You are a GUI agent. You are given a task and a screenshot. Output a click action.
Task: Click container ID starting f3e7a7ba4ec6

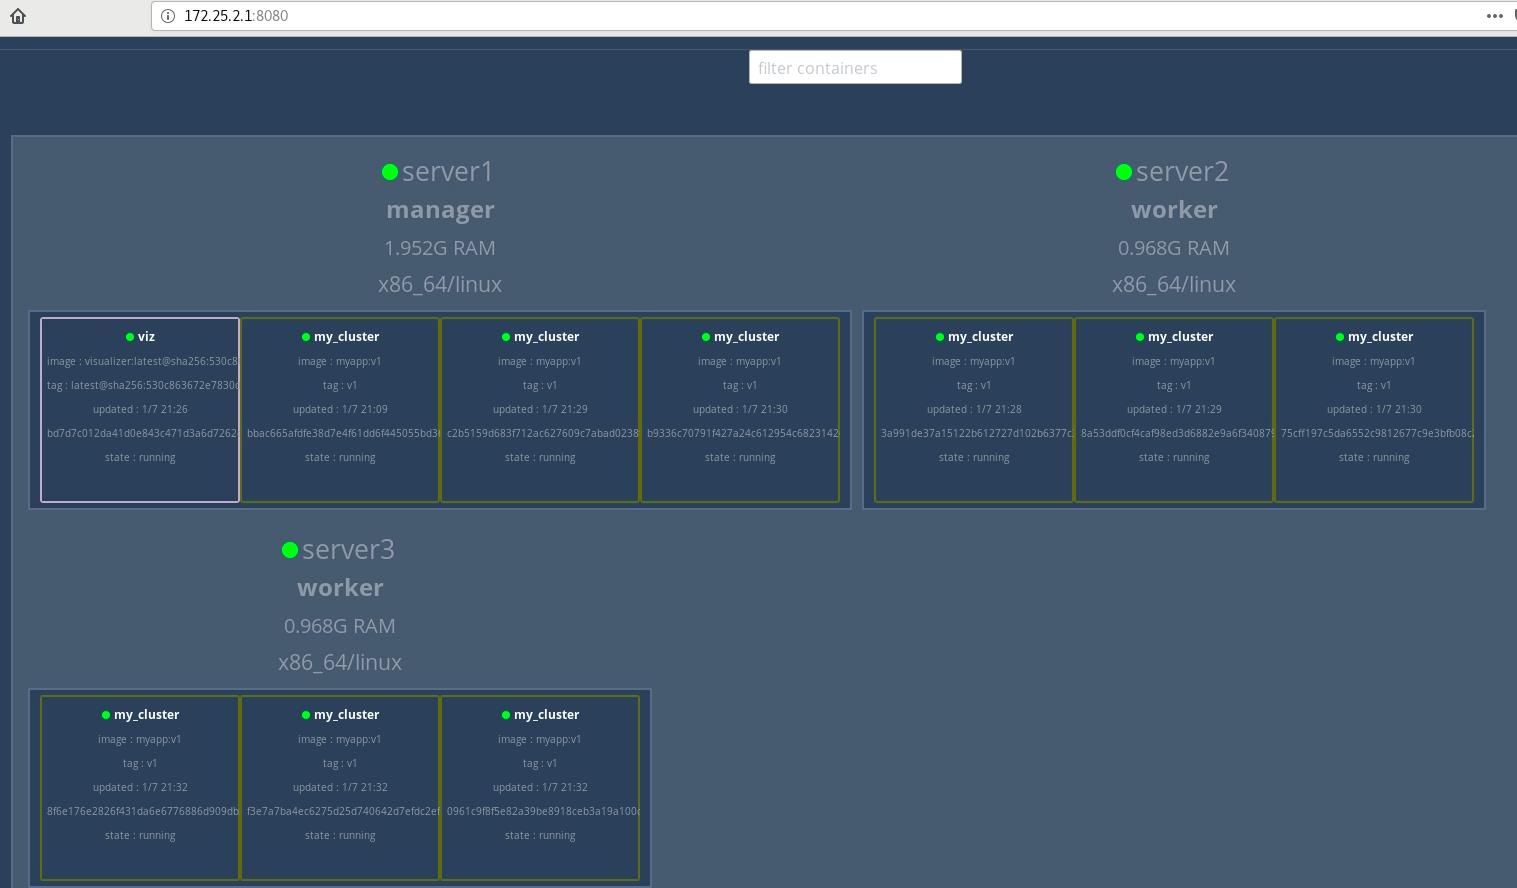point(343,811)
